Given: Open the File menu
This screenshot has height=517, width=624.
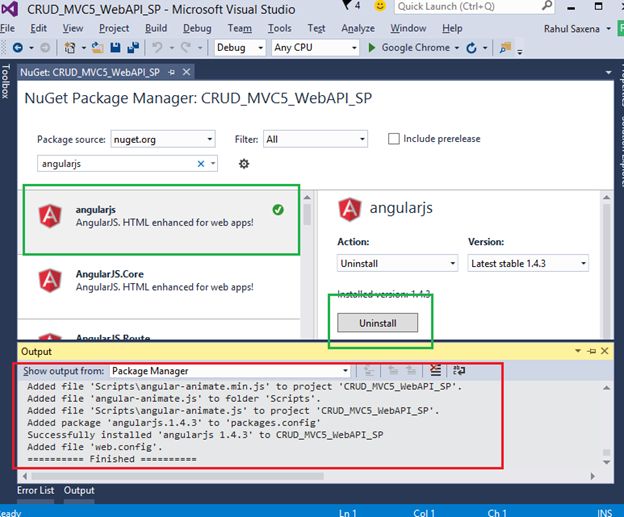Looking at the screenshot, I should click(x=7, y=28).
